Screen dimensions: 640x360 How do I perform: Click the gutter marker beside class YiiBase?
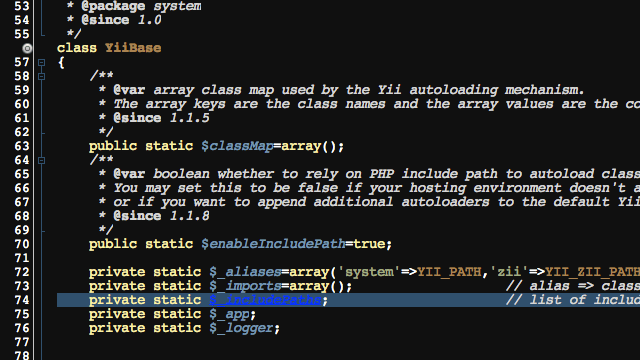click(x=27, y=49)
